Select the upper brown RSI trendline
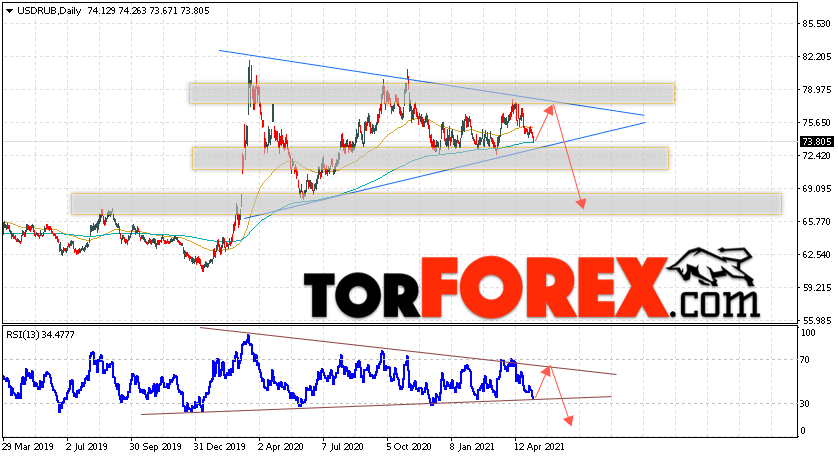The image size is (838, 458). click(x=408, y=351)
